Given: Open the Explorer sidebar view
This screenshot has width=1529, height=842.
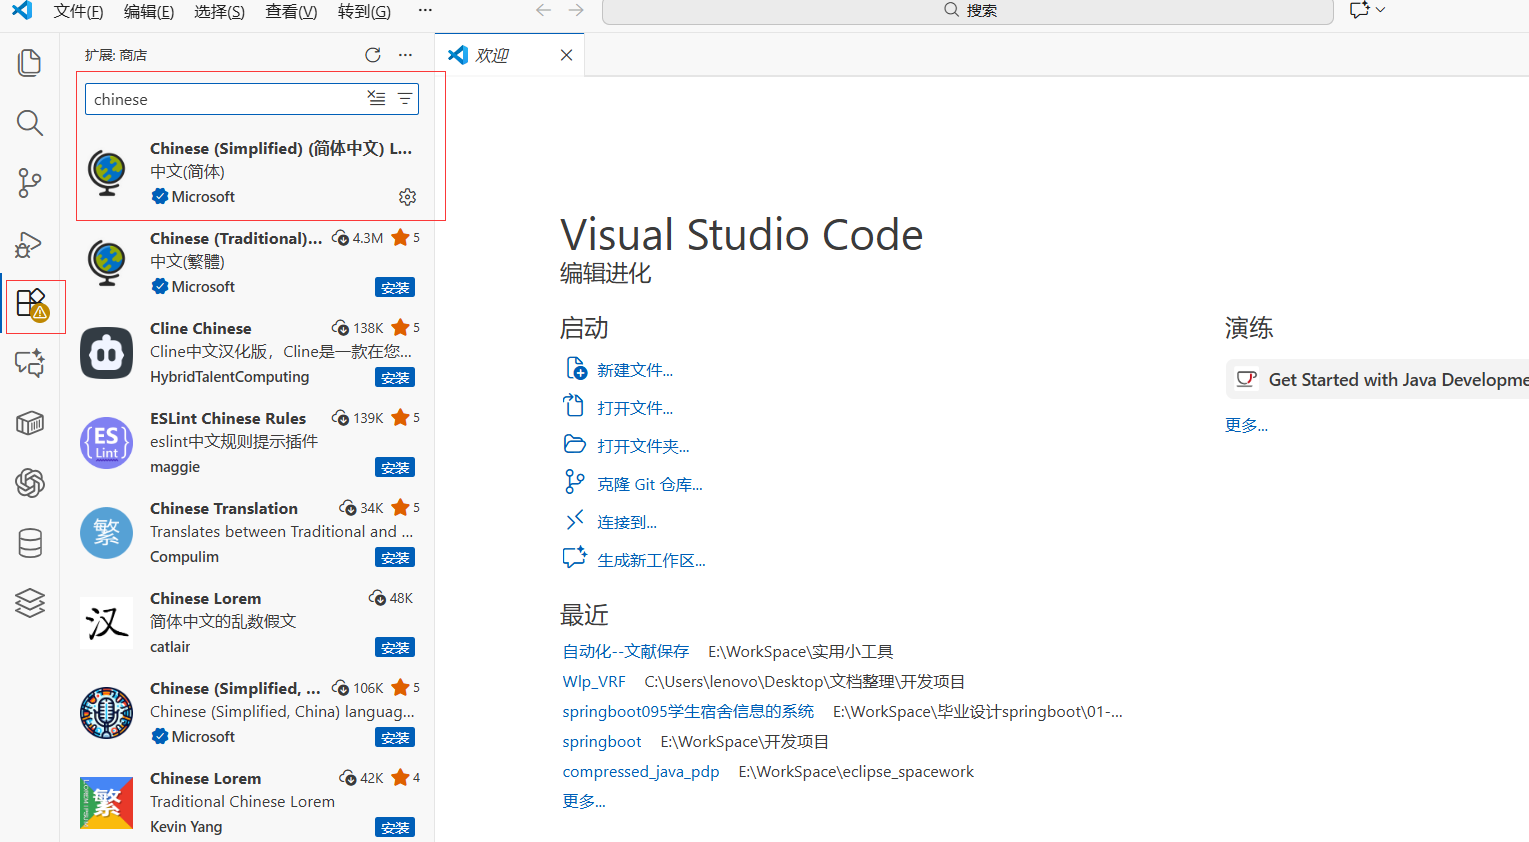Looking at the screenshot, I should (29, 62).
